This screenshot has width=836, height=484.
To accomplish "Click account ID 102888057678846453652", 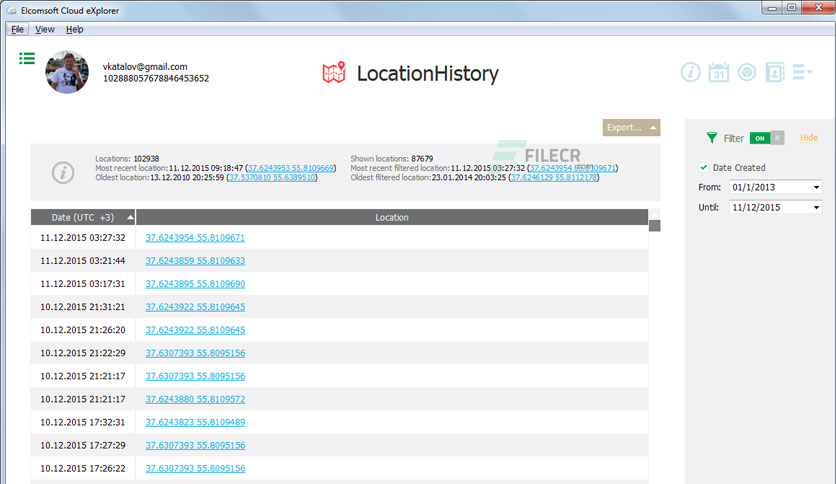I will pos(156,78).
